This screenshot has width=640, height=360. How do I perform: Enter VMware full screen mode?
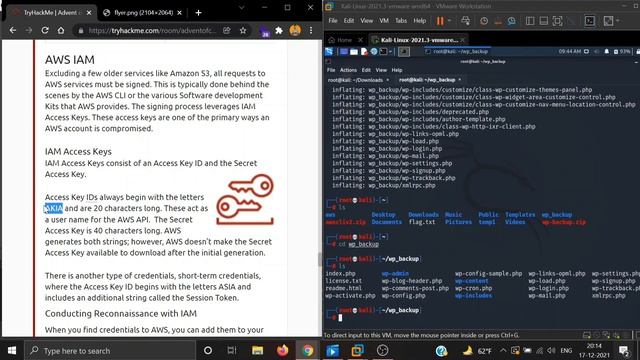point(557,21)
